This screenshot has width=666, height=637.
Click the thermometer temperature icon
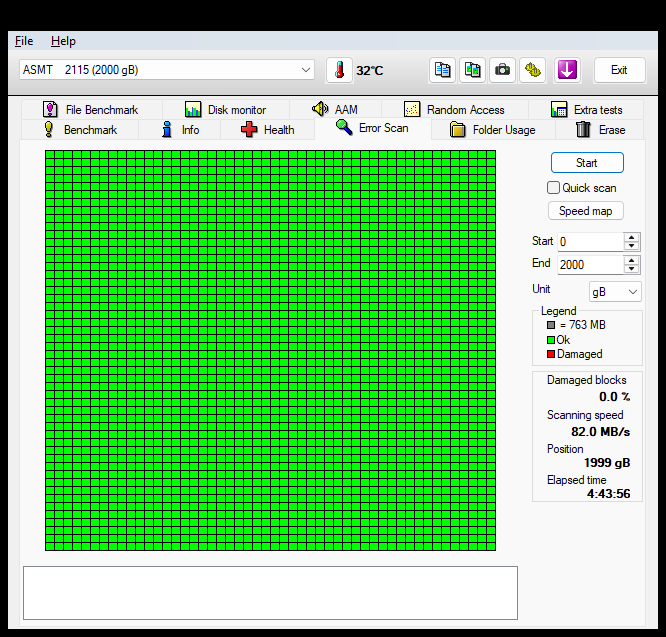339,70
